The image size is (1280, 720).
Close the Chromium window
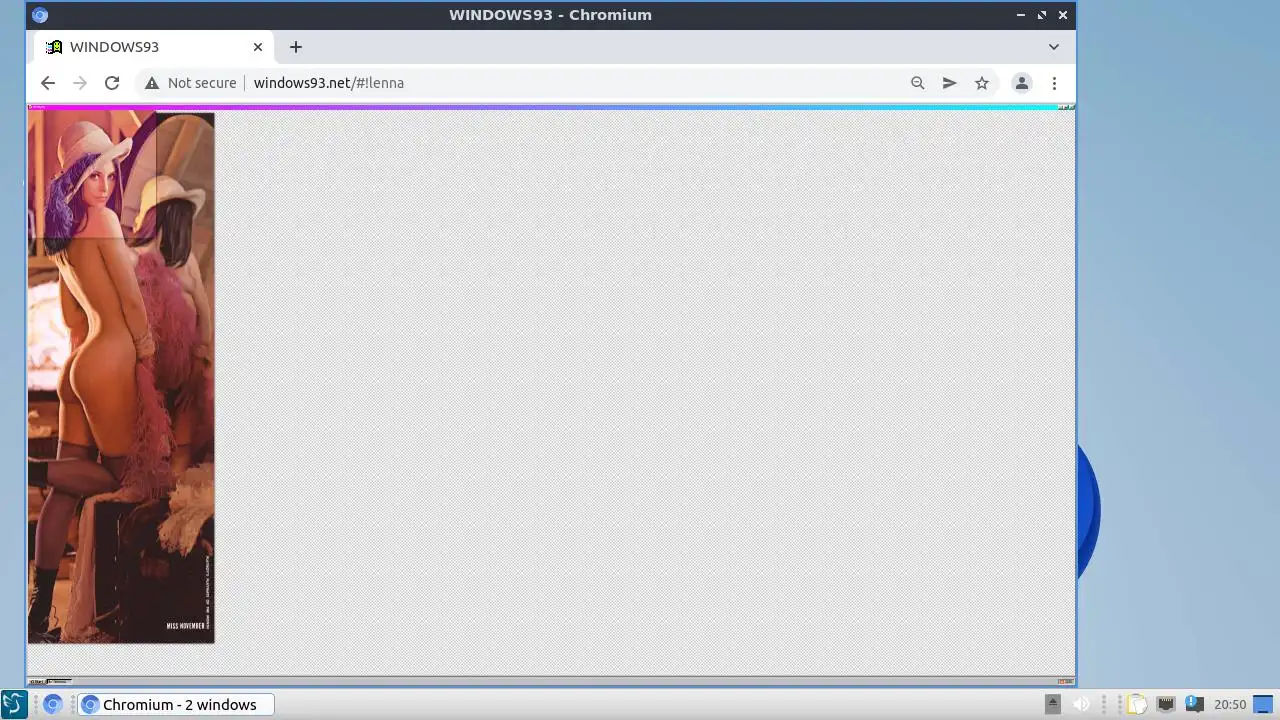point(1063,15)
